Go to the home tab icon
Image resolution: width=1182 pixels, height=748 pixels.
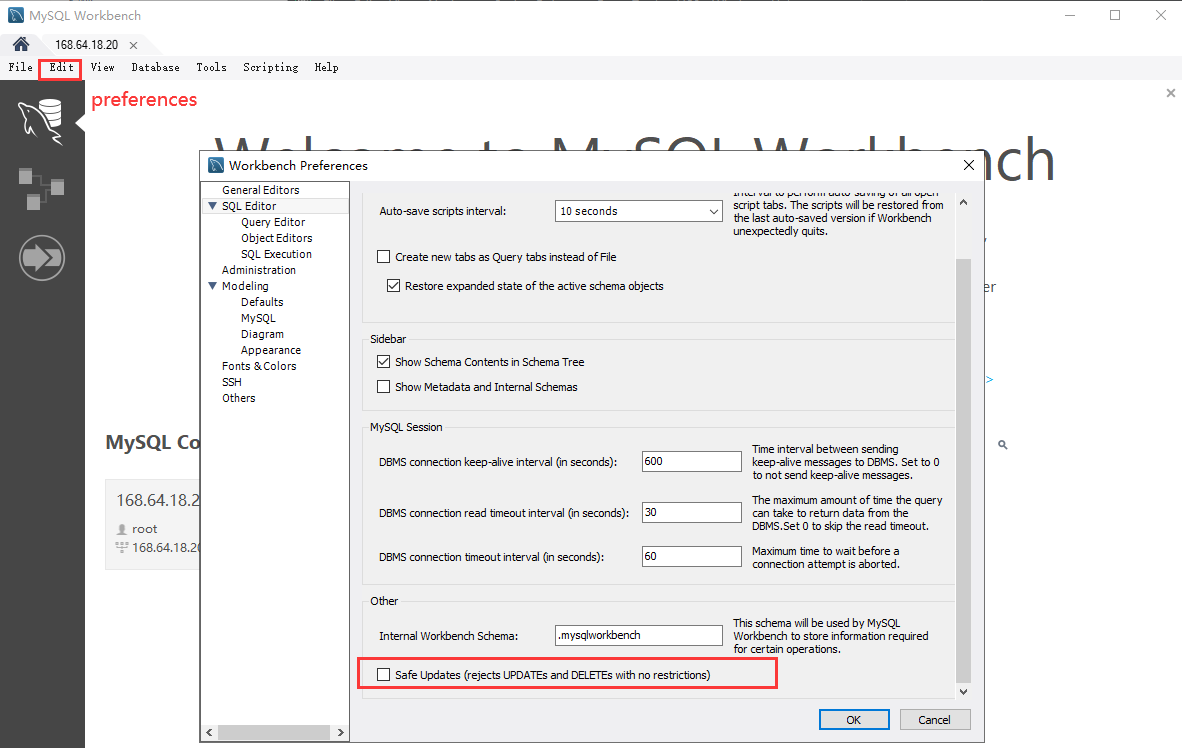point(21,44)
